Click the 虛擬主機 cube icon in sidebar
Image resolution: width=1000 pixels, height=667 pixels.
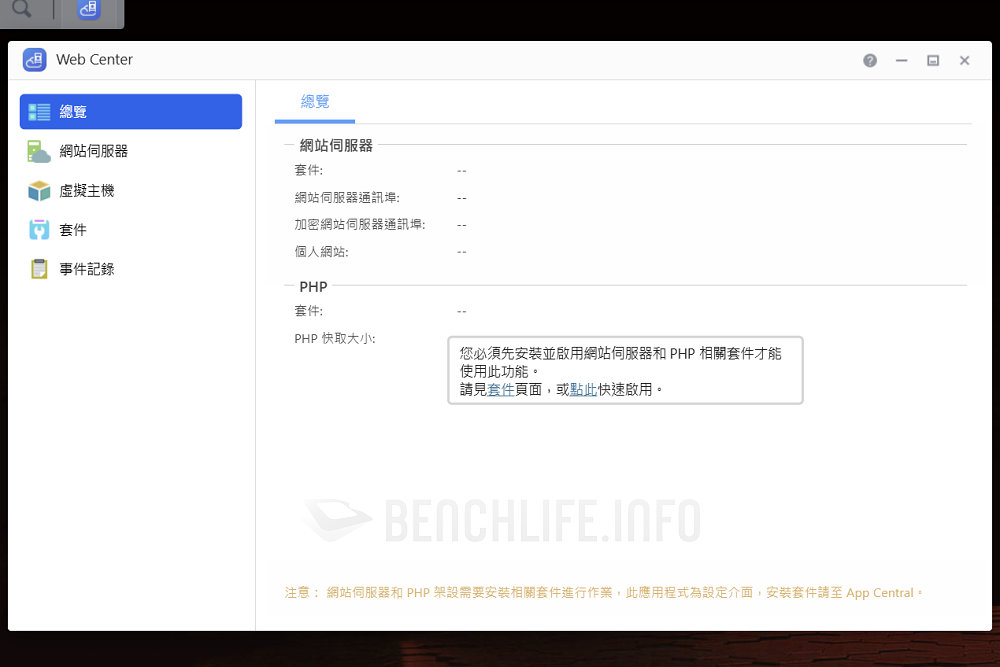40,191
